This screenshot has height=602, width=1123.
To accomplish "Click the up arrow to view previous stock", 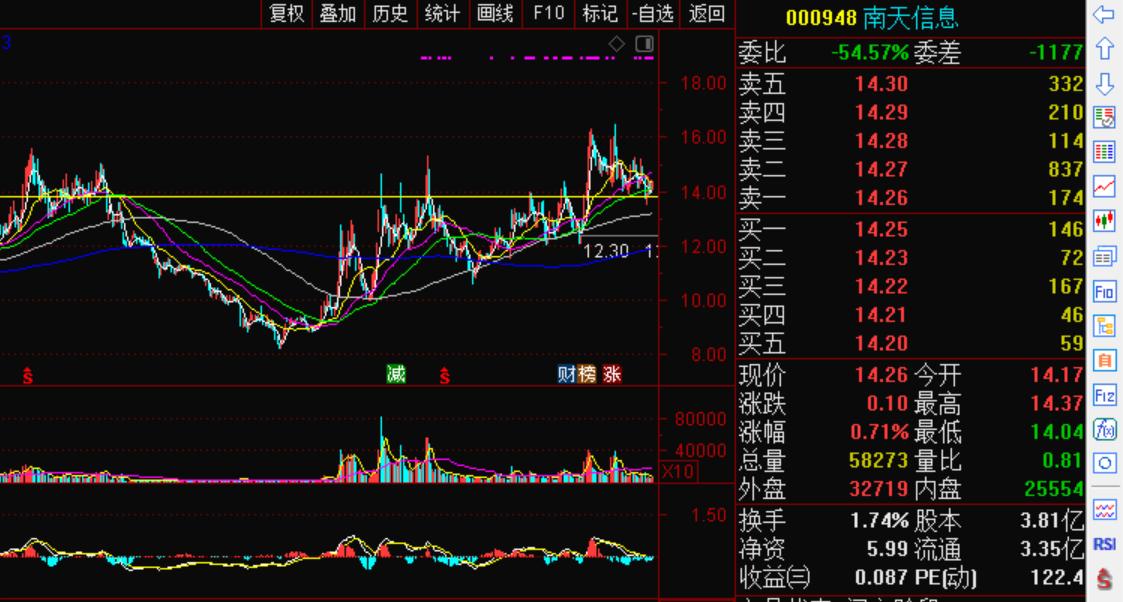I will (1104, 45).
